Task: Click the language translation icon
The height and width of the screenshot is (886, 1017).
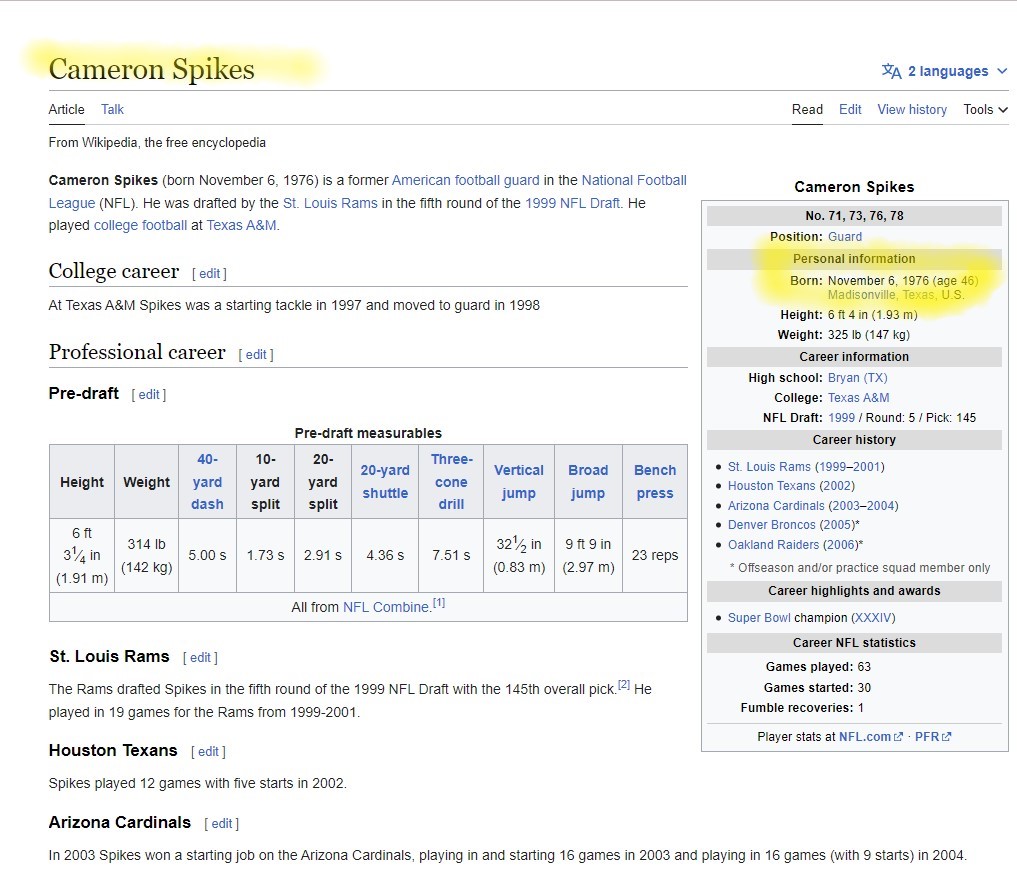Action: click(891, 71)
